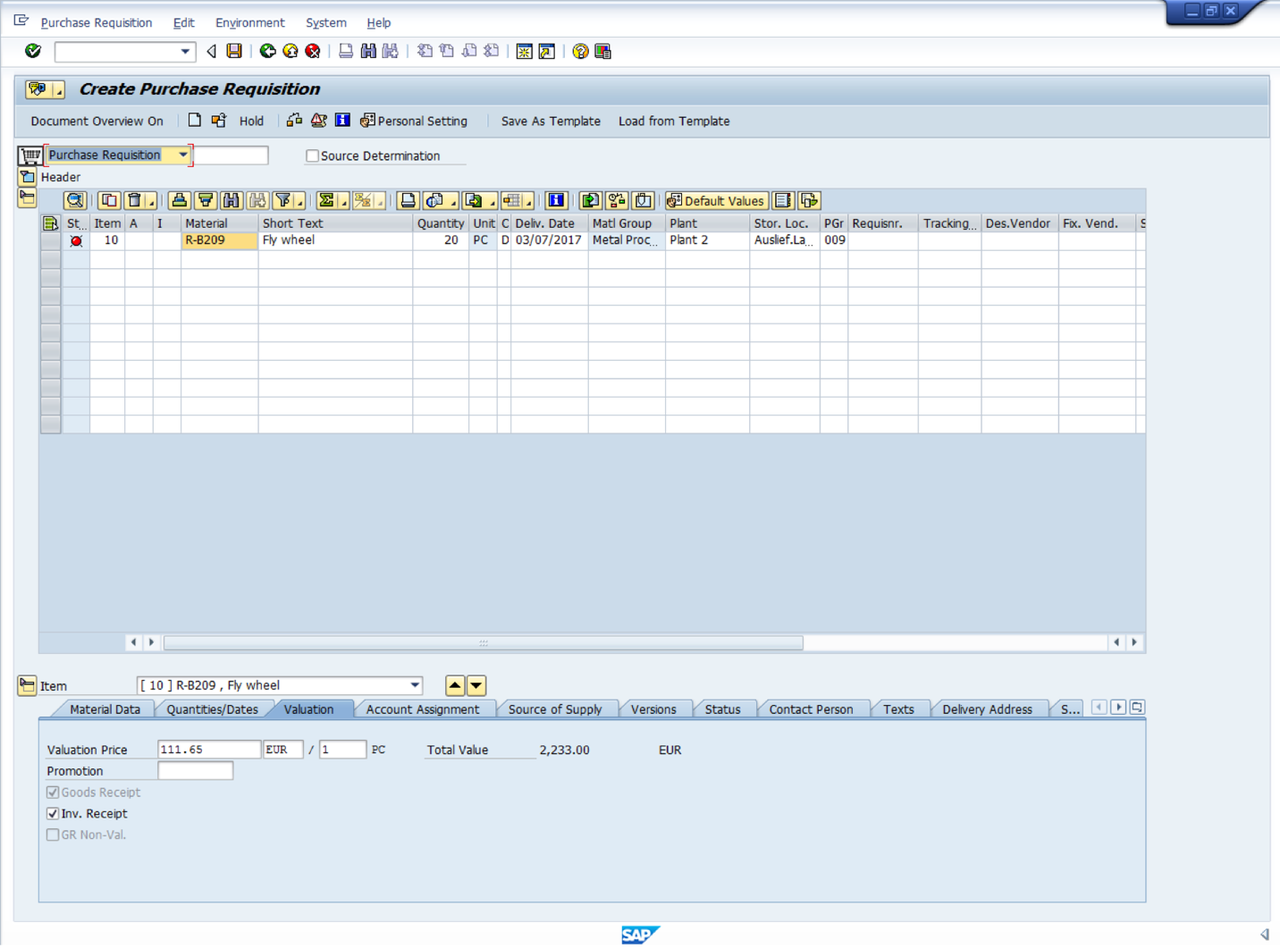Image resolution: width=1280 pixels, height=948 pixels.
Task: Click the Print icon in grid toolbar
Action: click(x=408, y=200)
